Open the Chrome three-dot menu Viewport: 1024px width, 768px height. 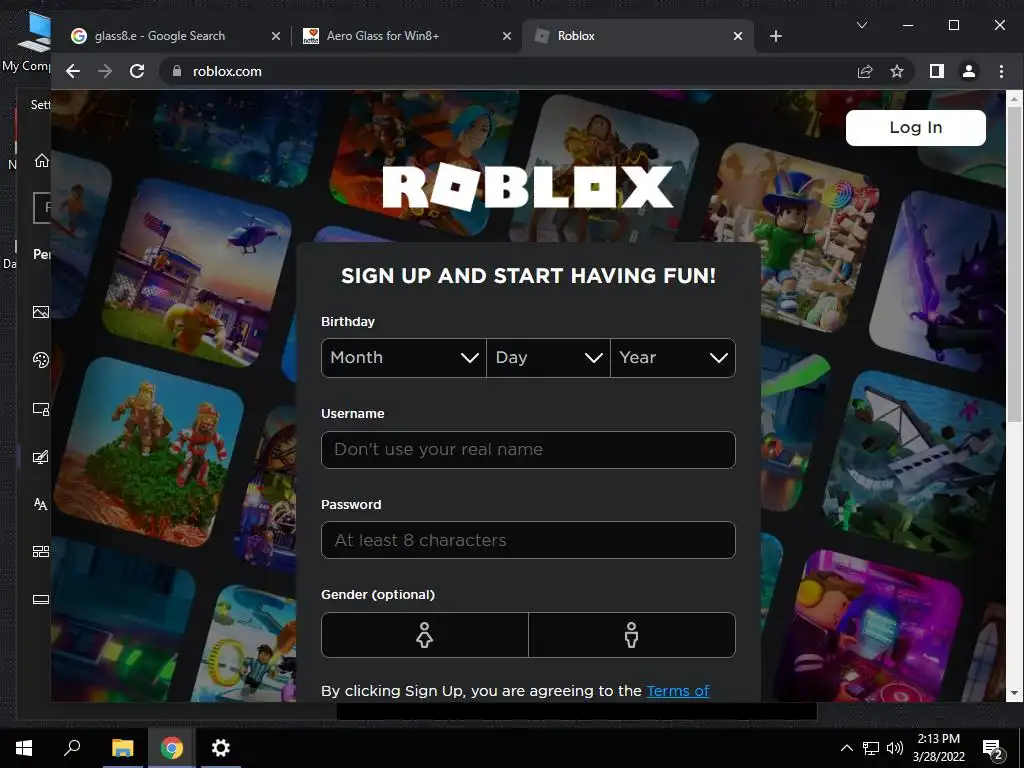pos(1001,71)
